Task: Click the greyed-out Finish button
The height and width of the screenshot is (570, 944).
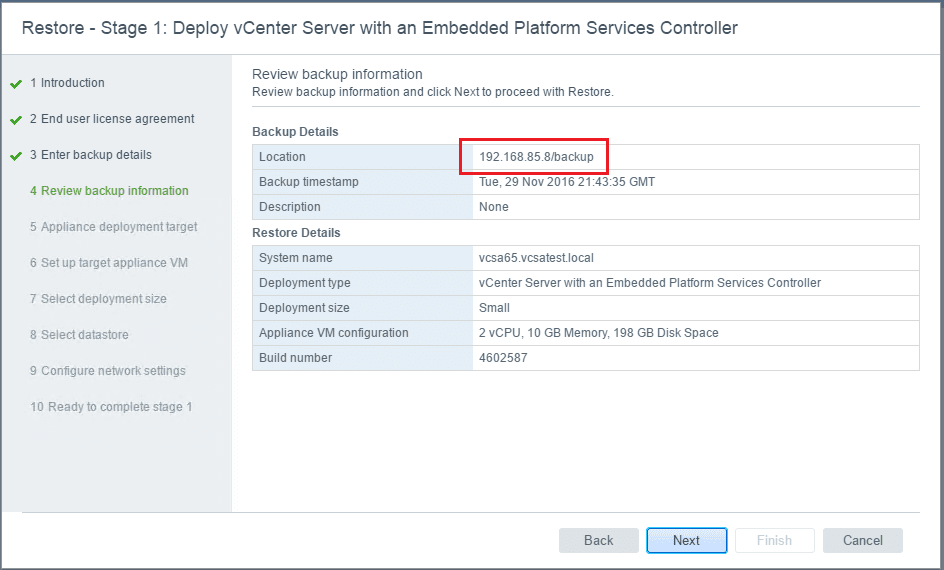Action: coord(774,540)
